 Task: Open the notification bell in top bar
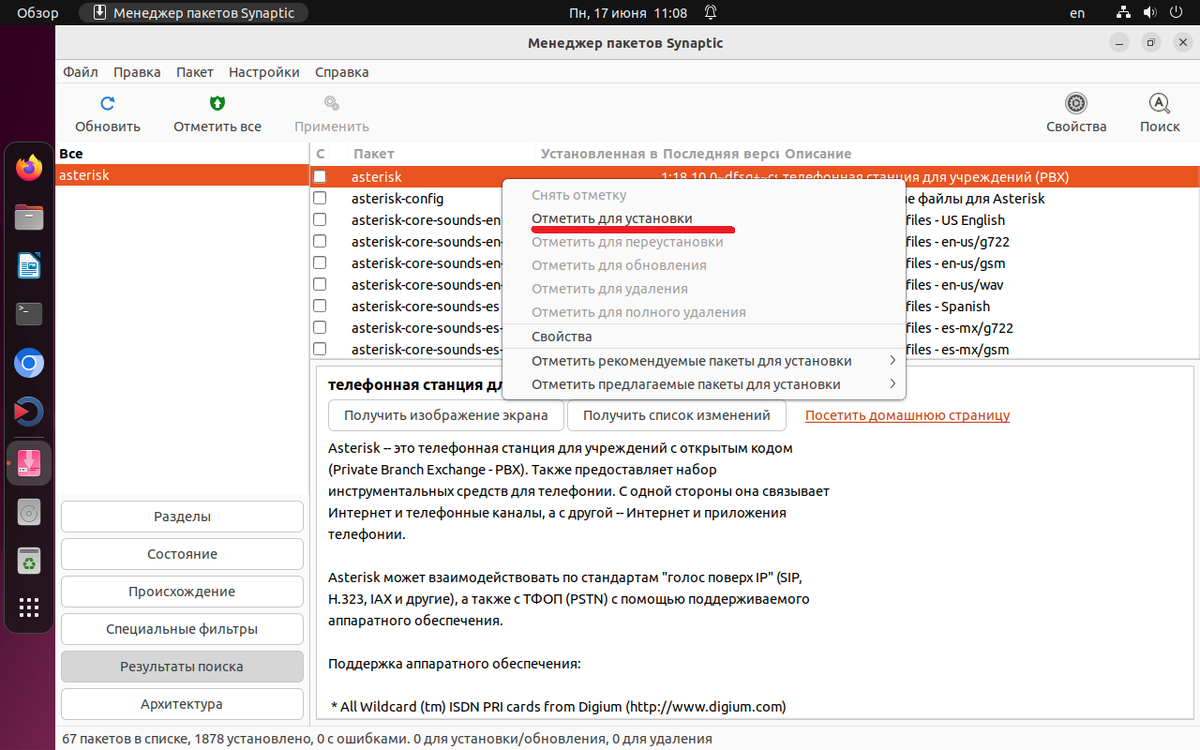click(710, 13)
